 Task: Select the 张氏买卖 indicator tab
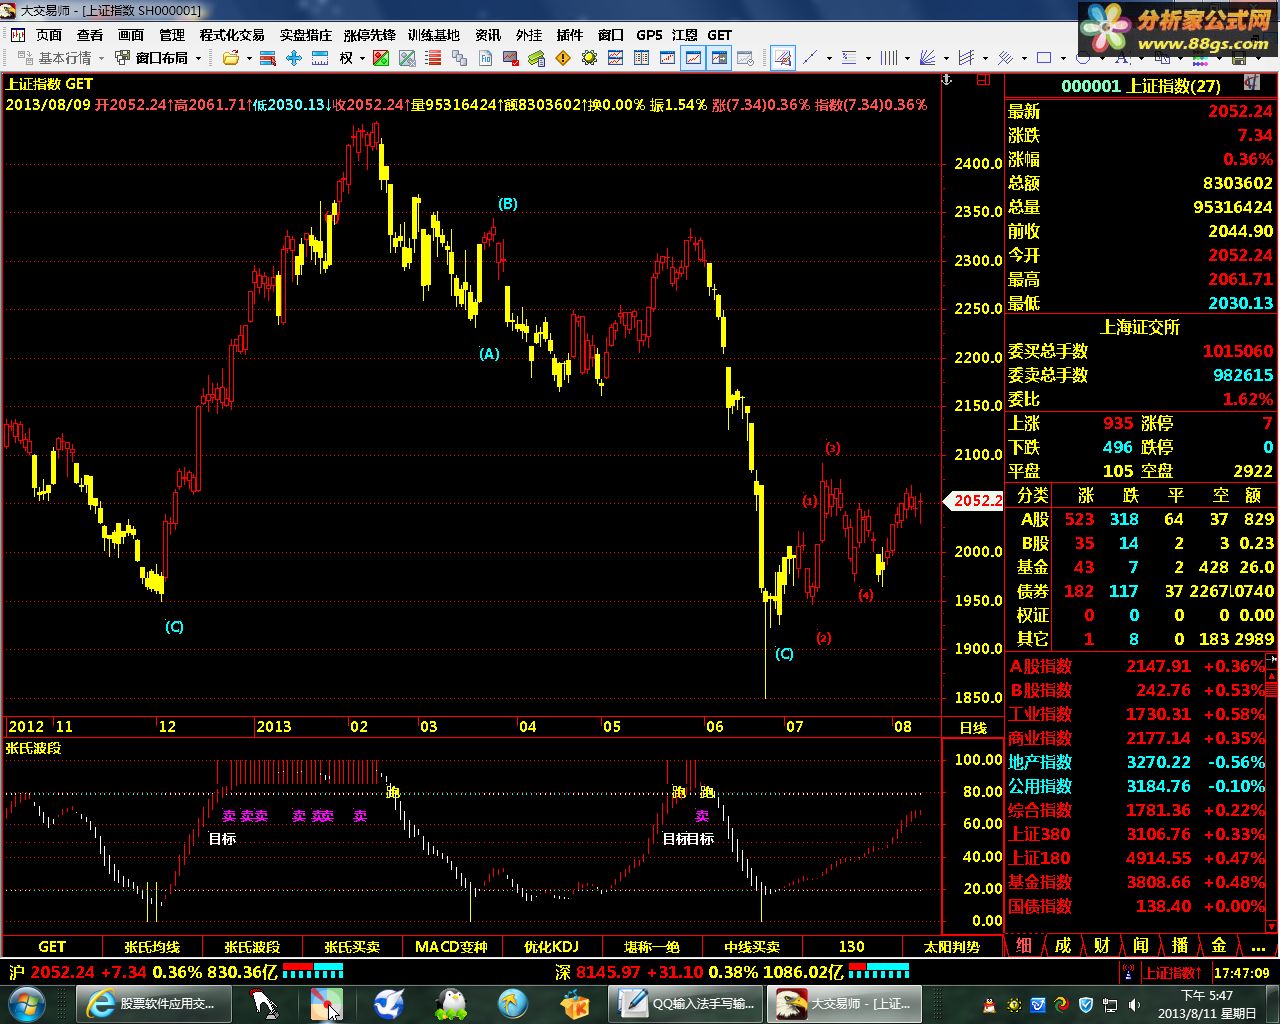click(x=352, y=946)
